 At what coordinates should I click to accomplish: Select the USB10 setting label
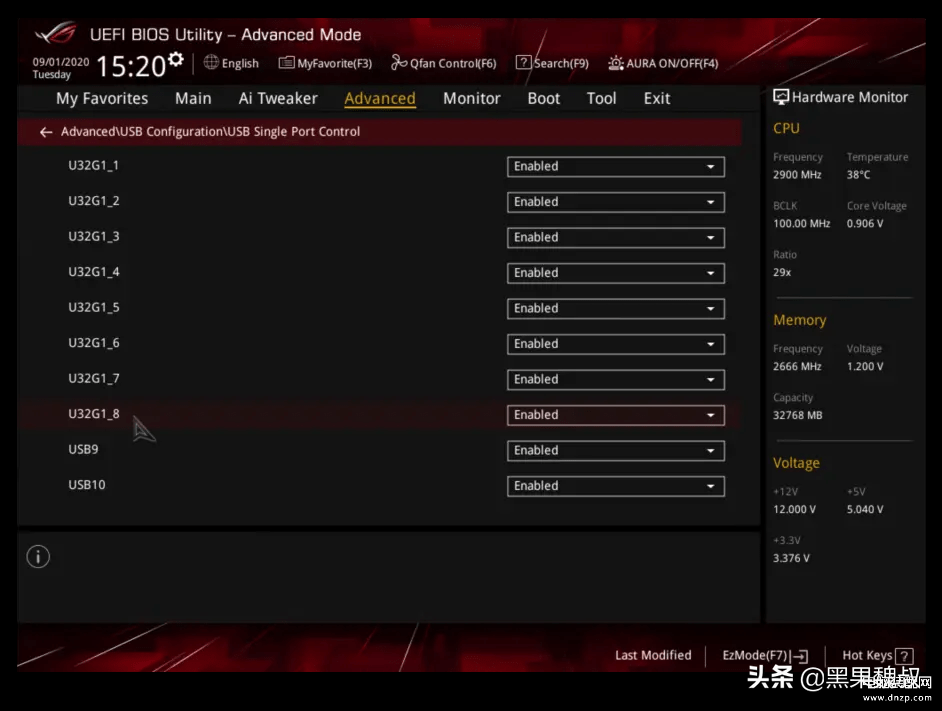click(x=87, y=484)
